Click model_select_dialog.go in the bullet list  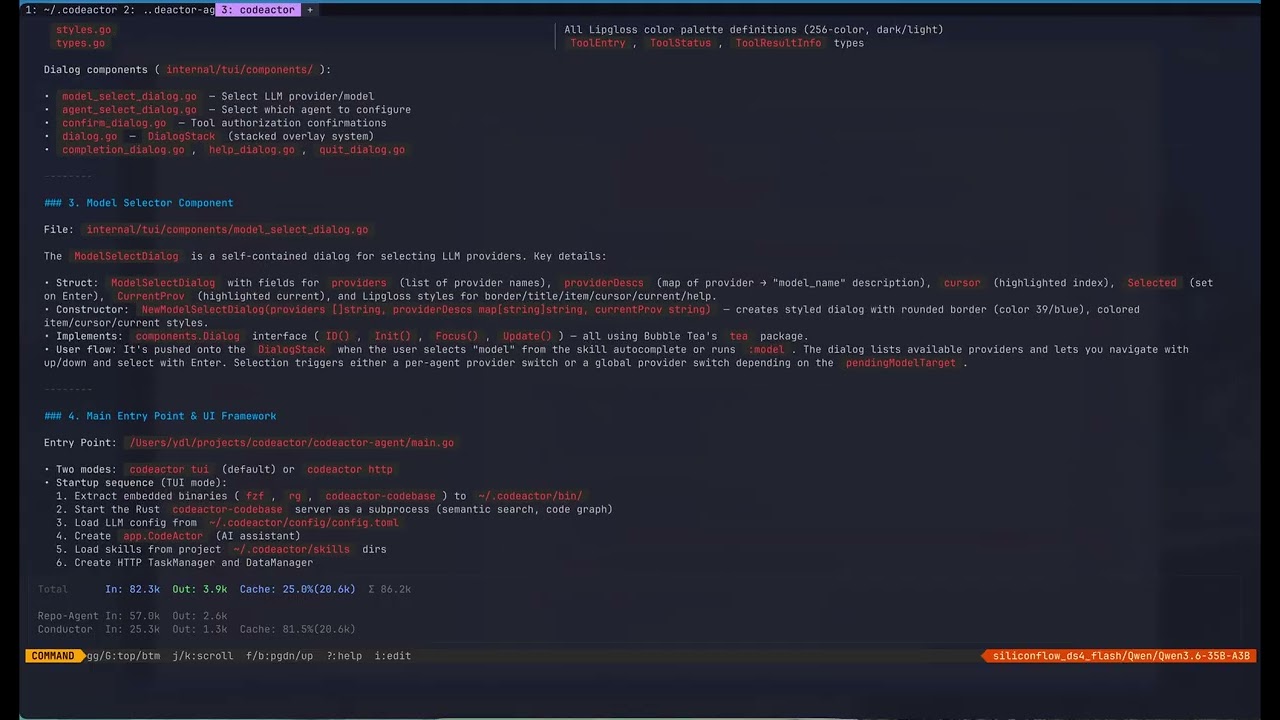[129, 97]
